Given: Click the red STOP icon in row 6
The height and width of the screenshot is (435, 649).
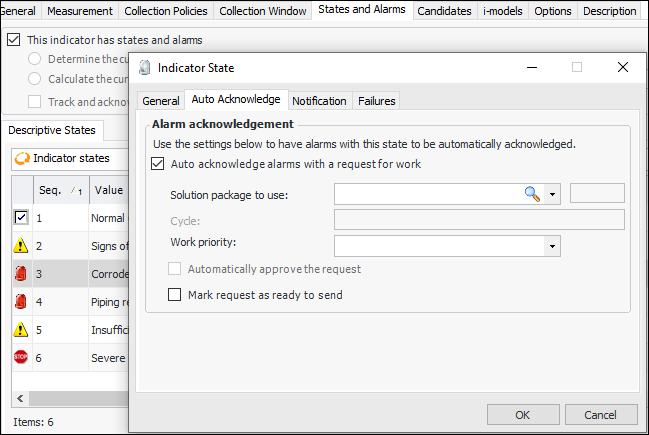Looking at the screenshot, I should coord(21,357).
